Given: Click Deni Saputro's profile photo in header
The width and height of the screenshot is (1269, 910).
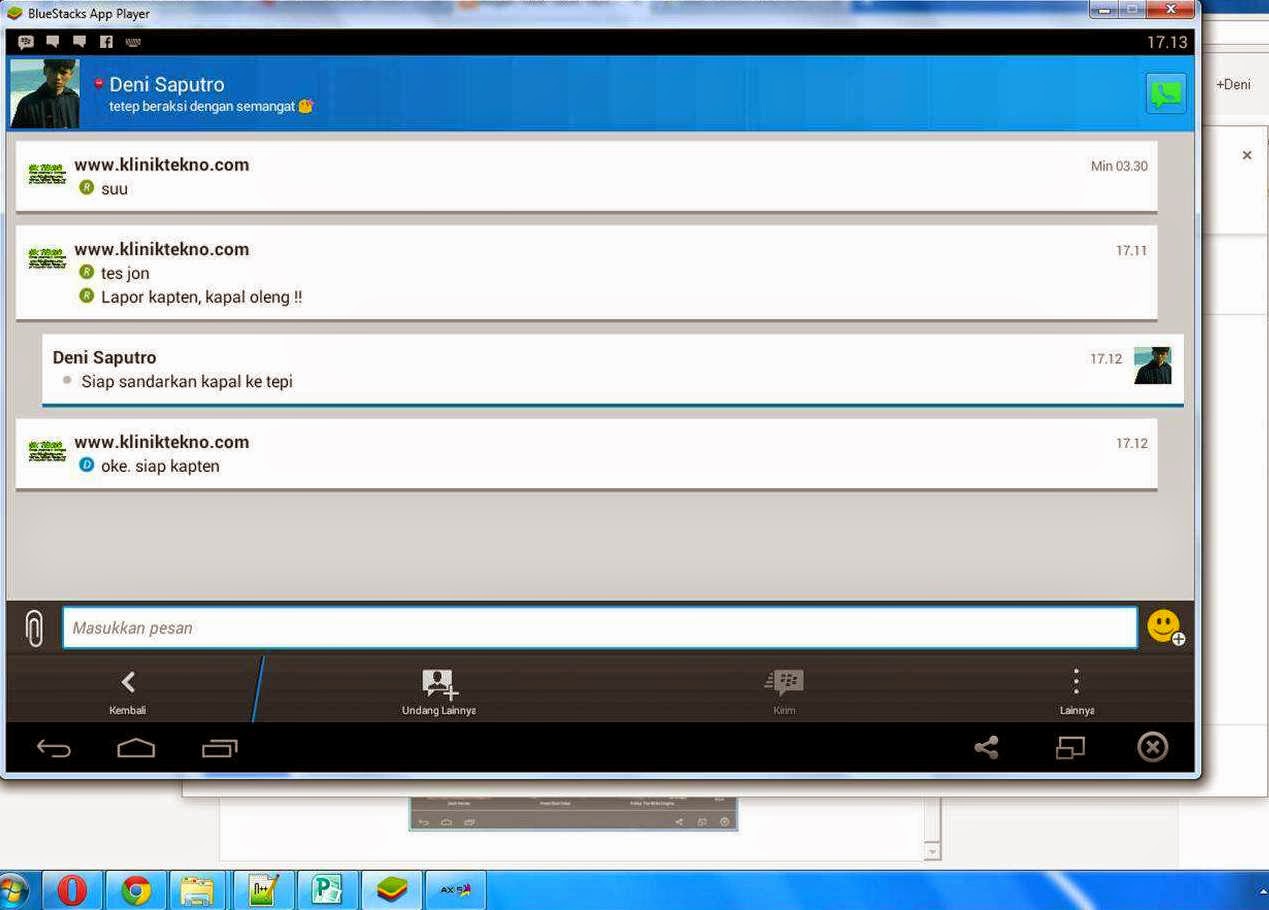Looking at the screenshot, I should pos(45,93).
